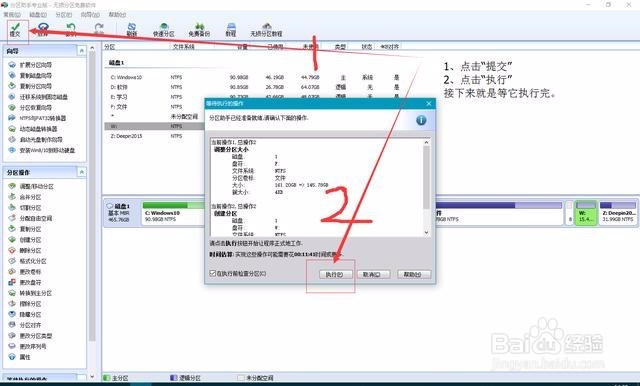Click the 刷新 (Reload) toolbar icon
Screen dimensions: 640x386
pyautogui.click(x=131, y=27)
